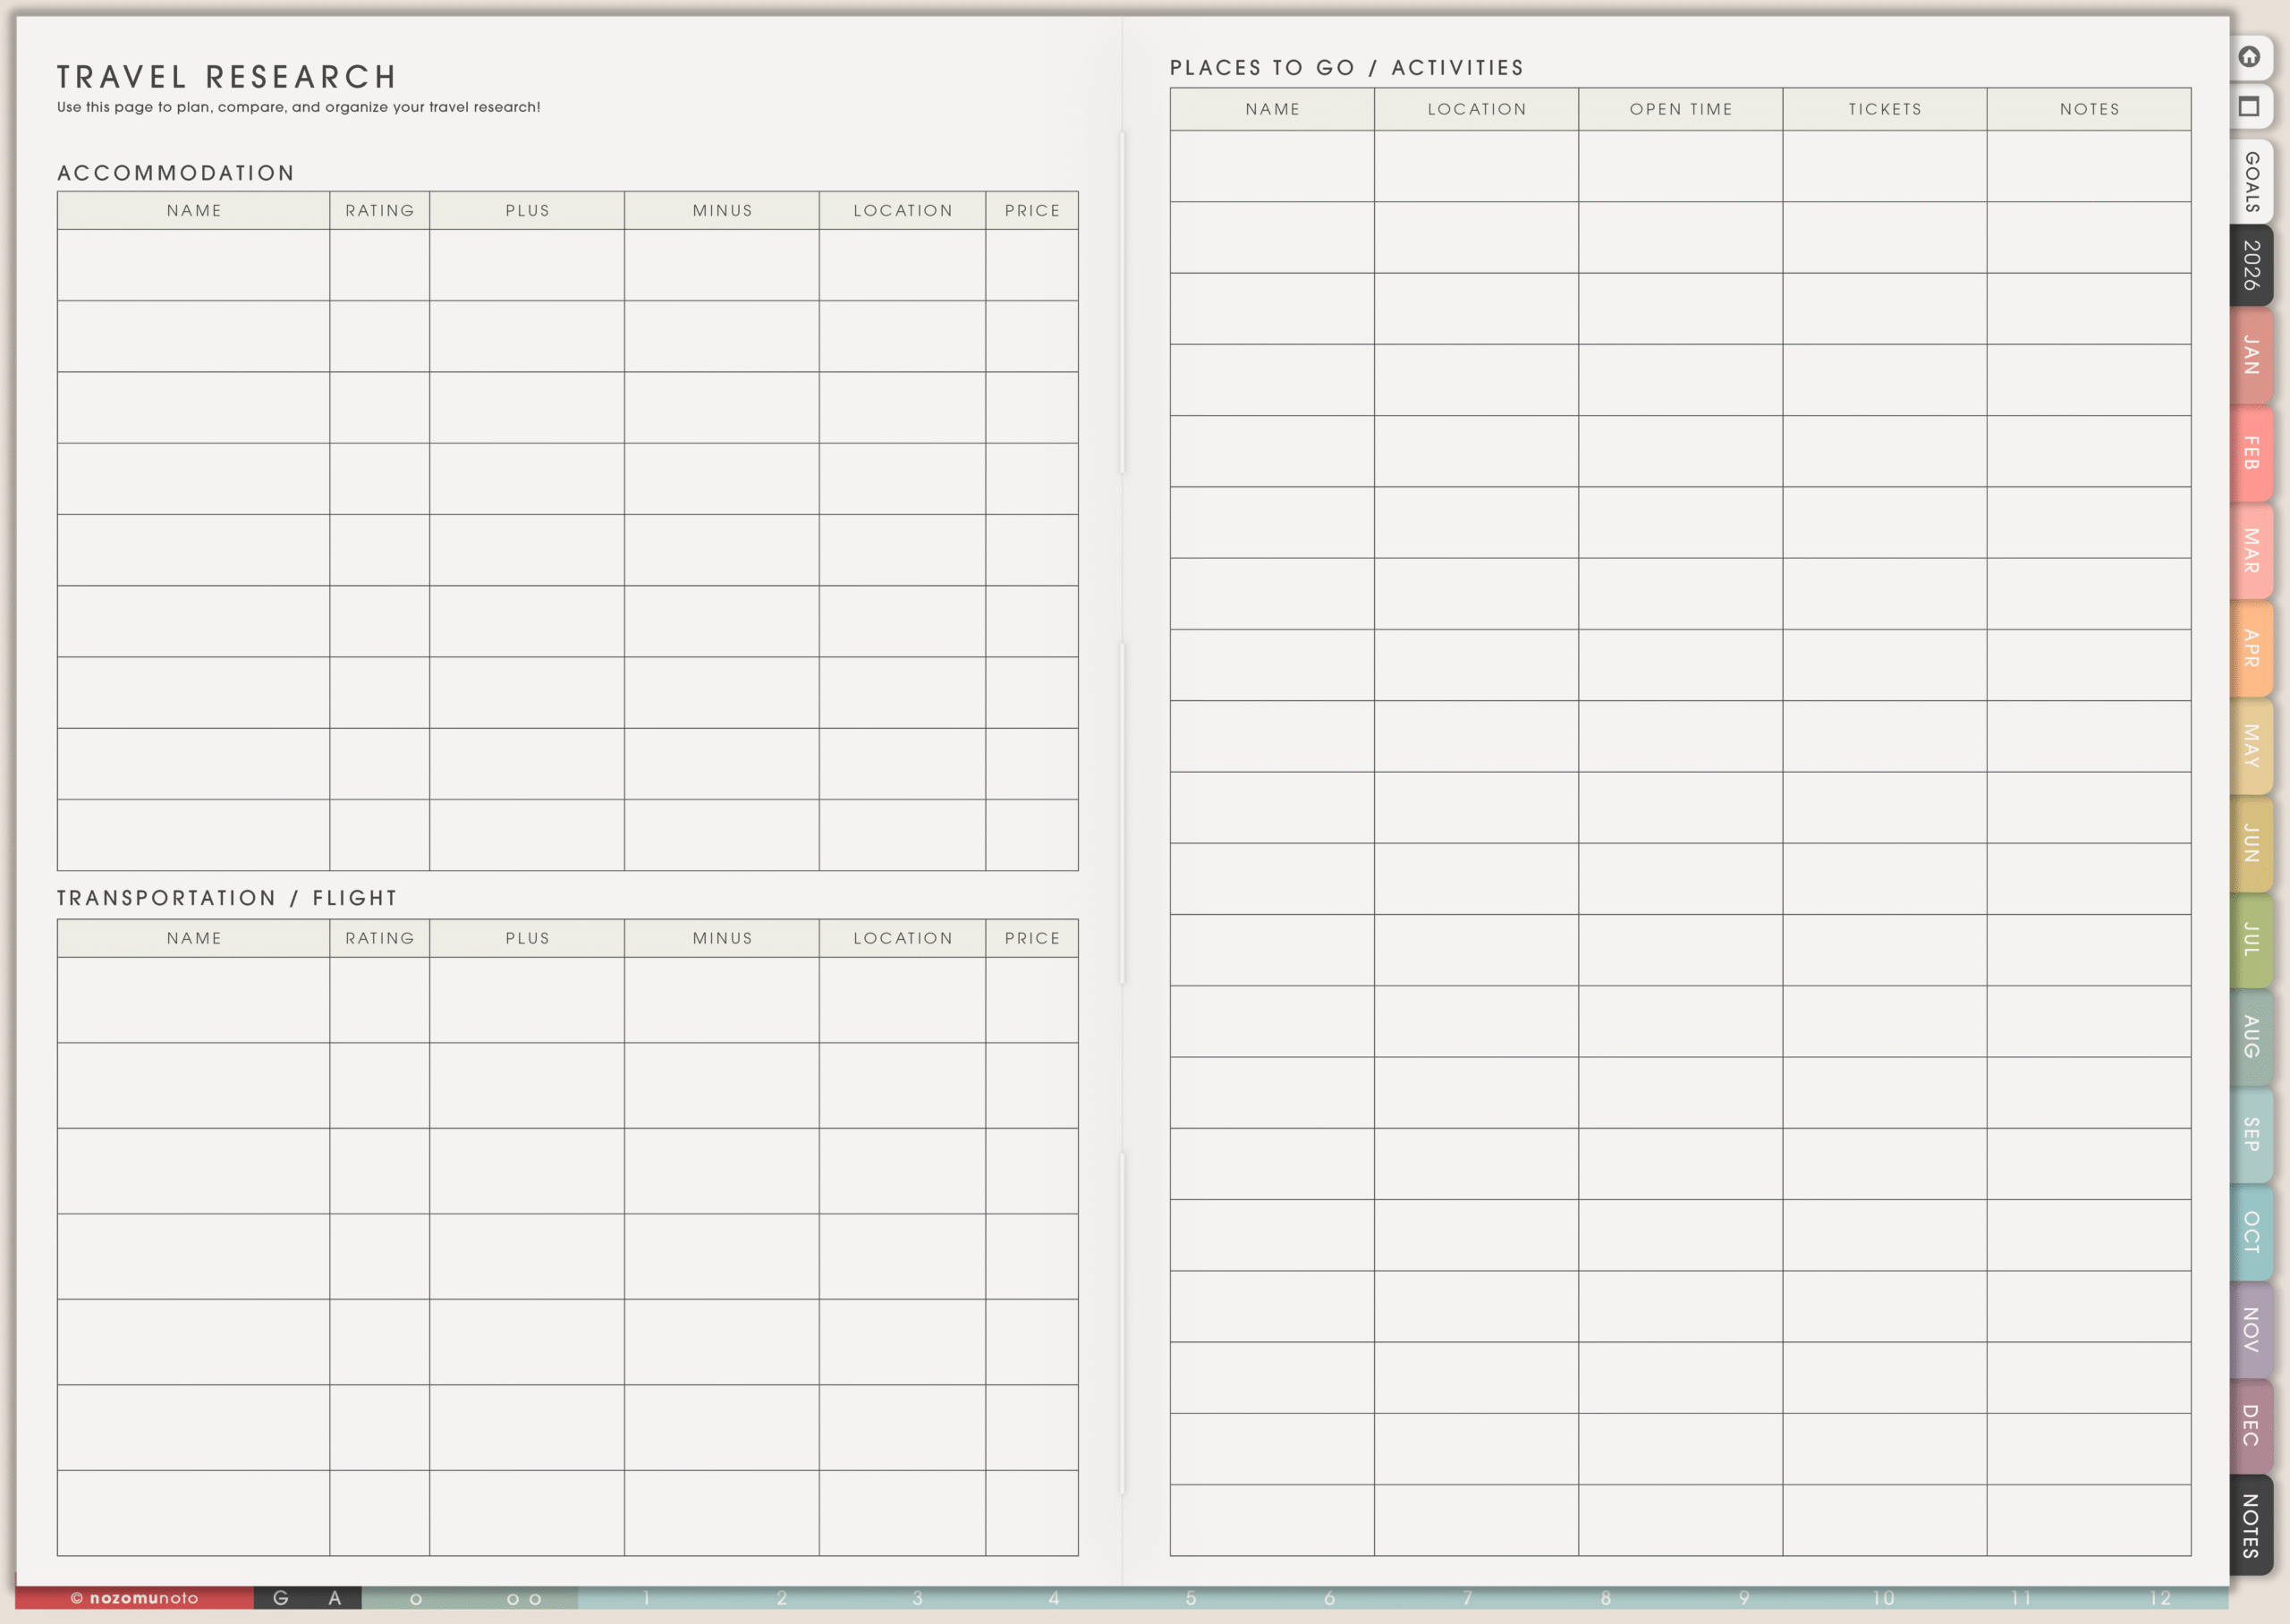This screenshot has height=1624, width=2290.
Task: Jump to number 7 in bottom strip
Action: 1467,1598
